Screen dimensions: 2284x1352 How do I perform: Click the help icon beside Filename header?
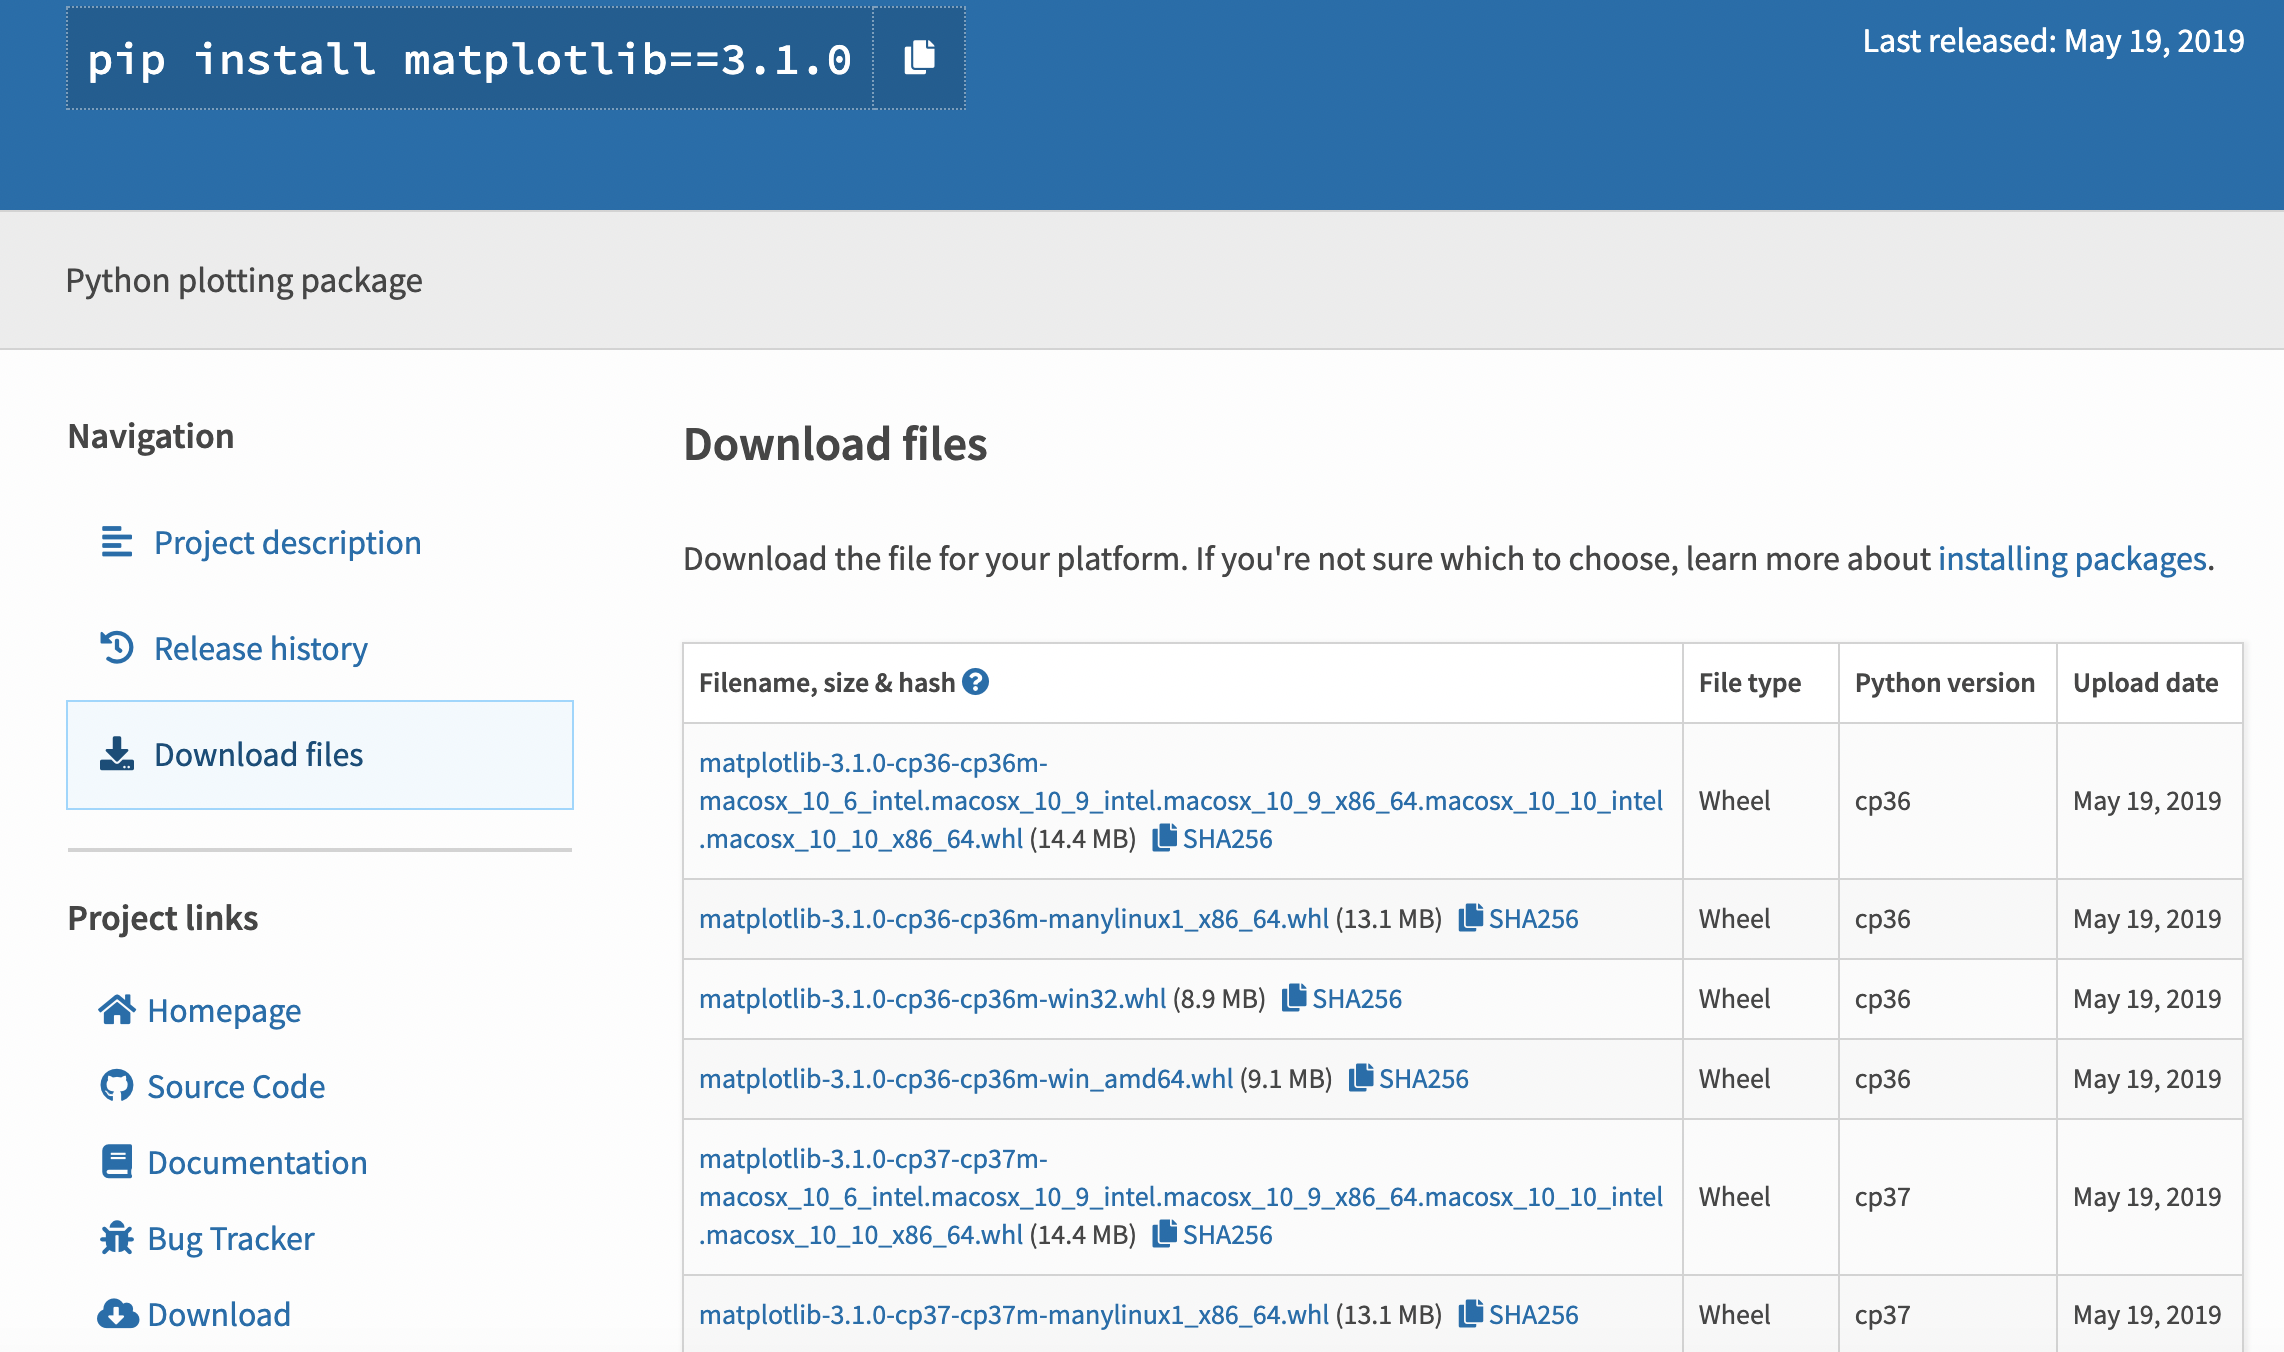pyautogui.click(x=975, y=682)
